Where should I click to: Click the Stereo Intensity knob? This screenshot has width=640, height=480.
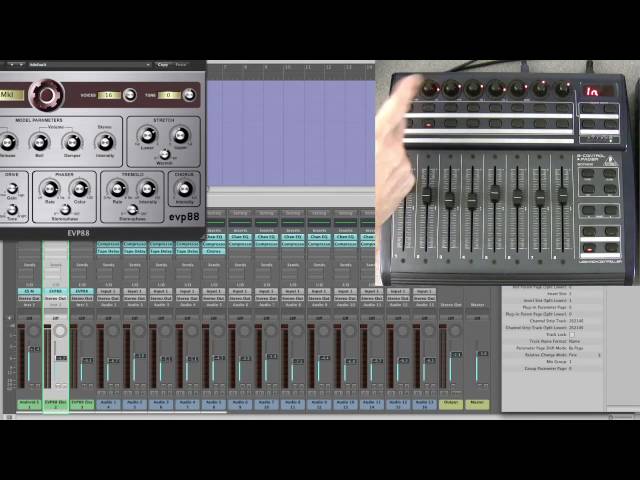(104, 142)
